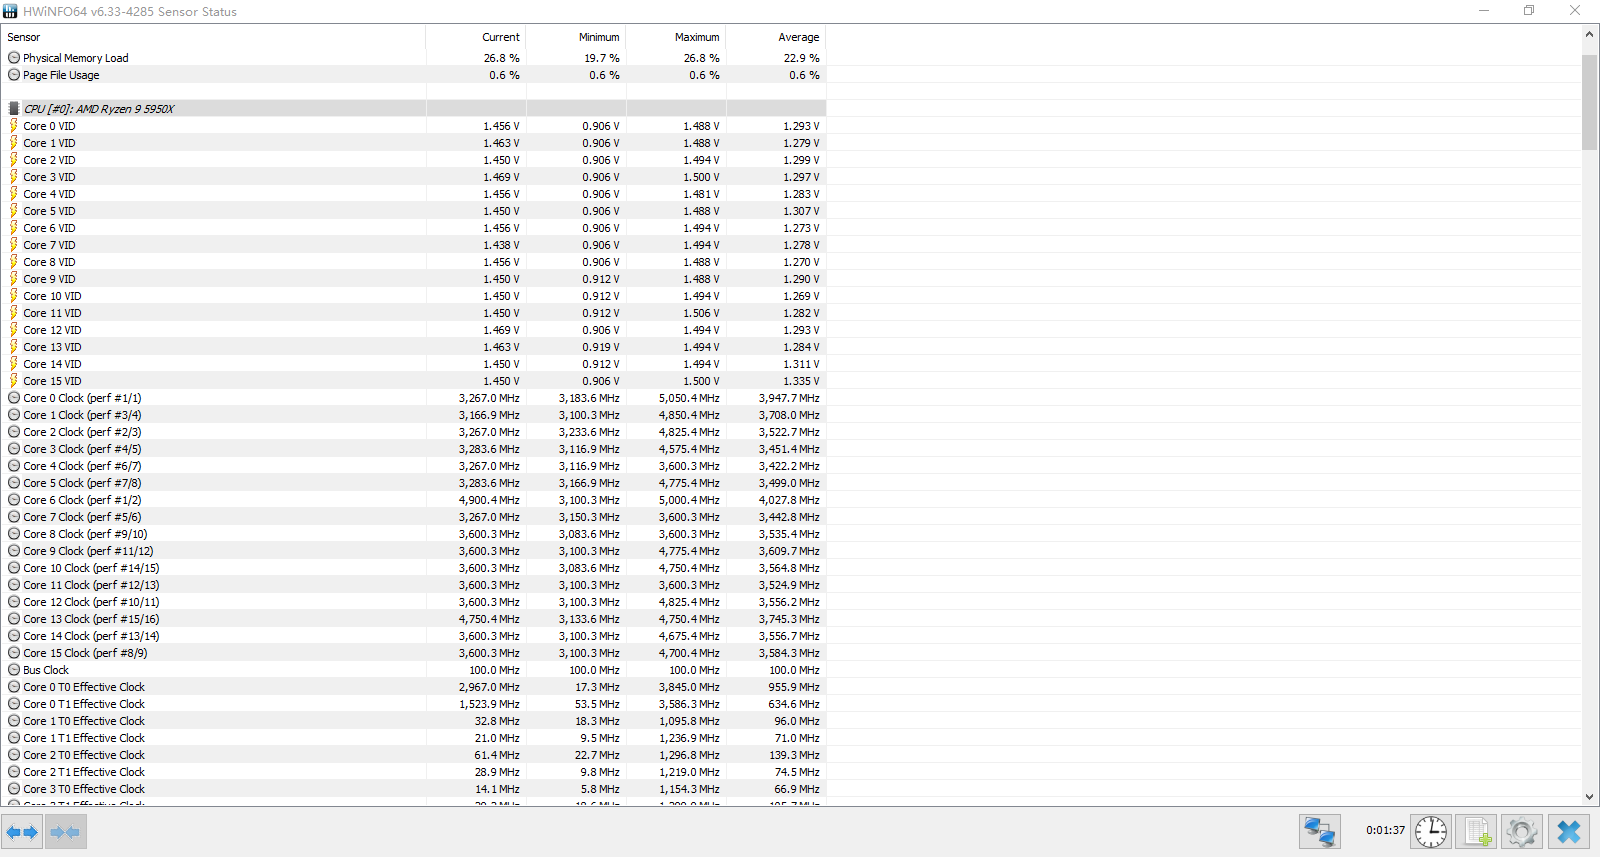Viewport: 1600px width, 857px height.
Task: Click Core 0 Clock maximum 5,050.4 MHz
Action: 689,398
